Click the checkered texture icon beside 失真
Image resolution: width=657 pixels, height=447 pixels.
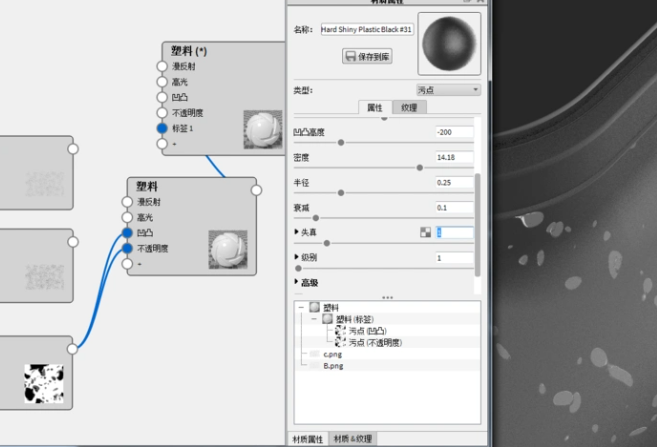(x=425, y=232)
